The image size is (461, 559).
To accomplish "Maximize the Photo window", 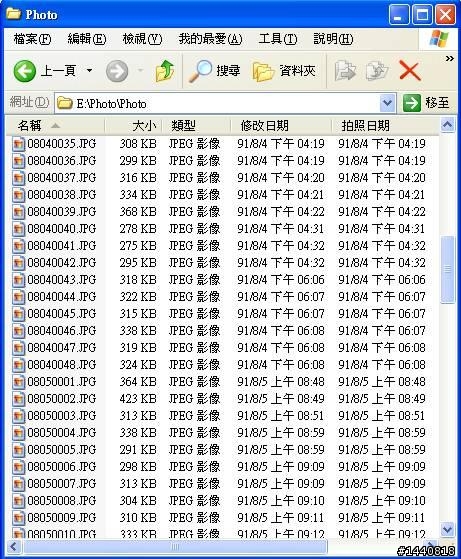I will coord(422,15).
